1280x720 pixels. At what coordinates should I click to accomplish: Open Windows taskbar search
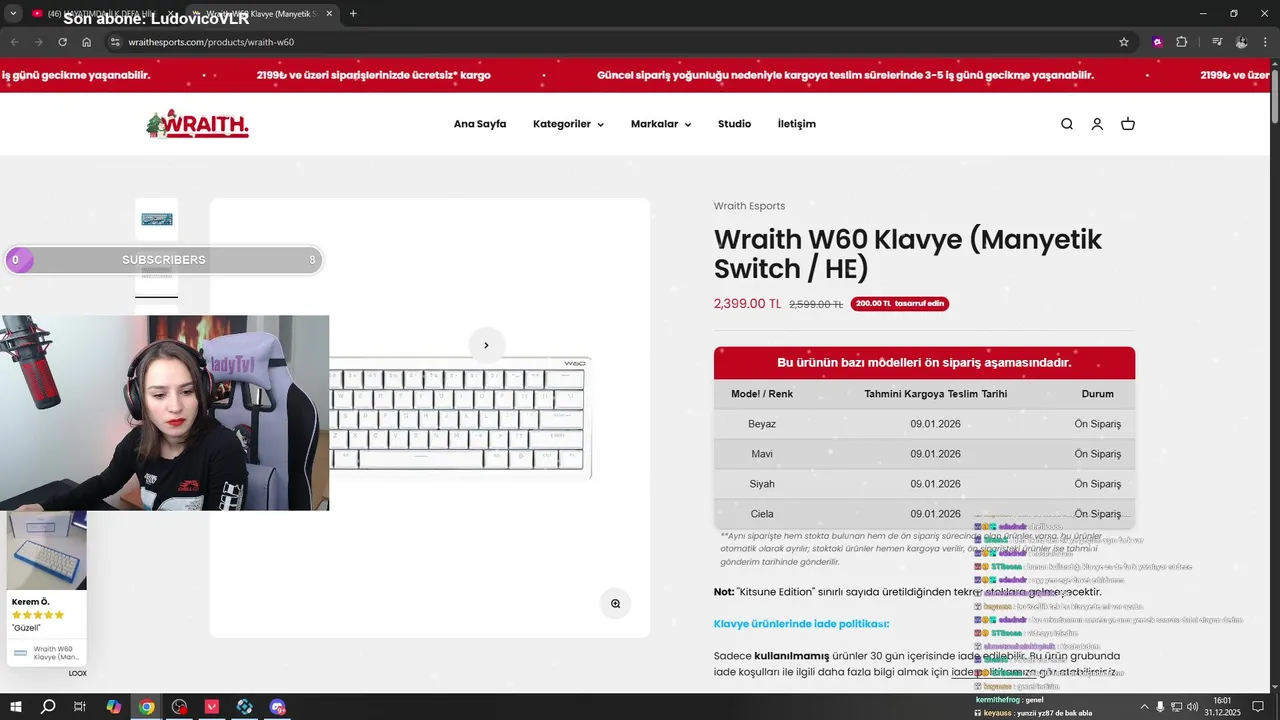[x=48, y=707]
